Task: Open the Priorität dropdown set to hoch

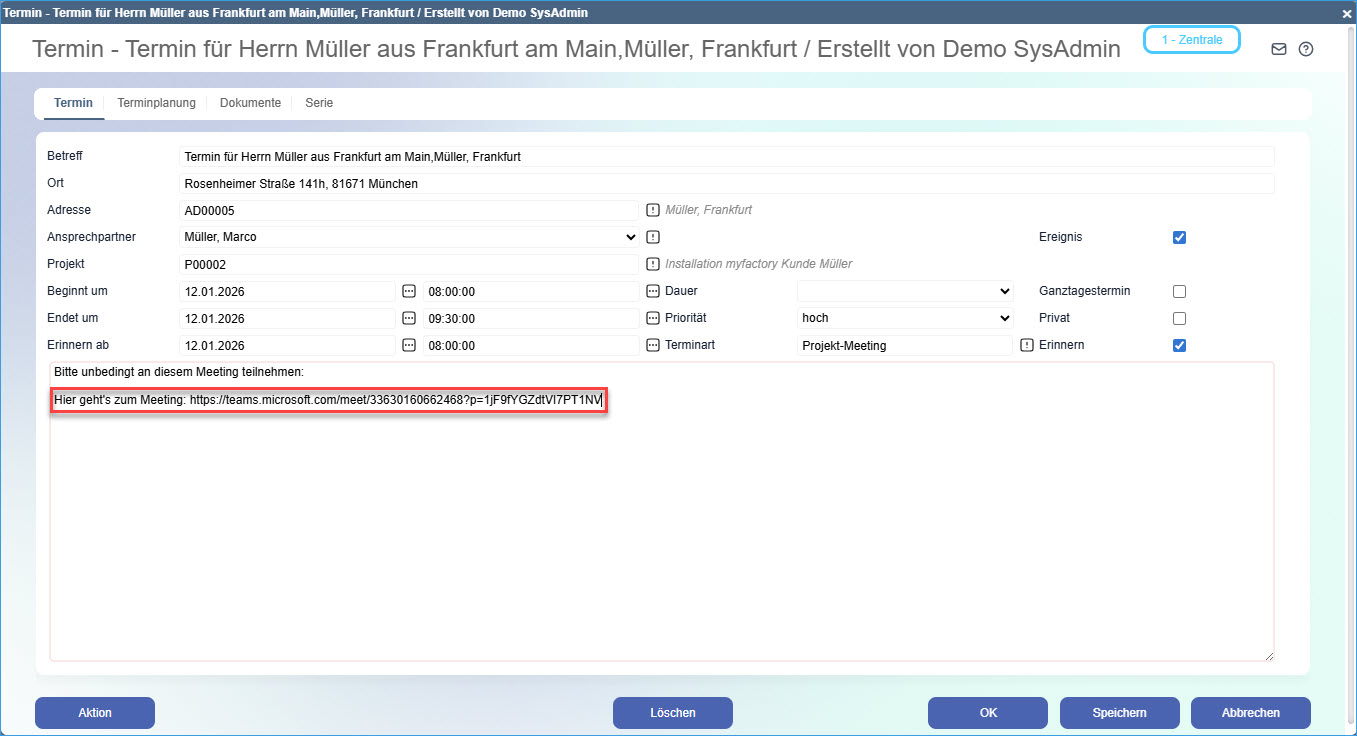Action: click(905, 318)
